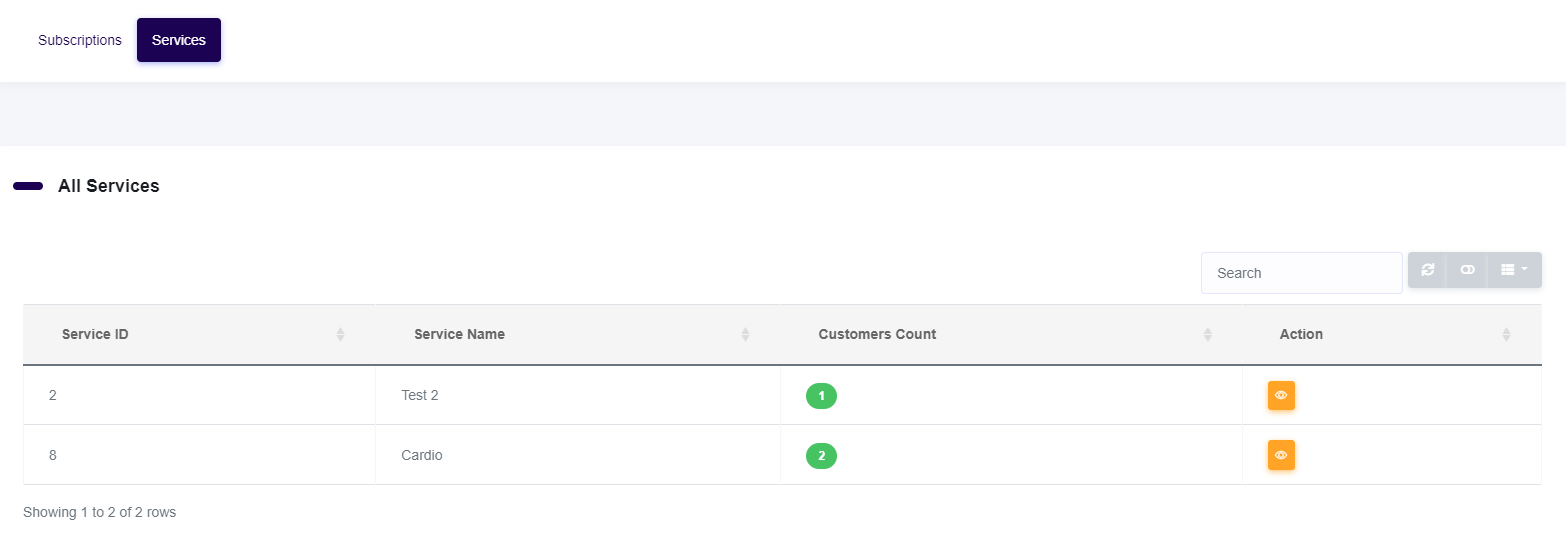
Task: Click sort arrows in Service ID column
Action: point(340,335)
